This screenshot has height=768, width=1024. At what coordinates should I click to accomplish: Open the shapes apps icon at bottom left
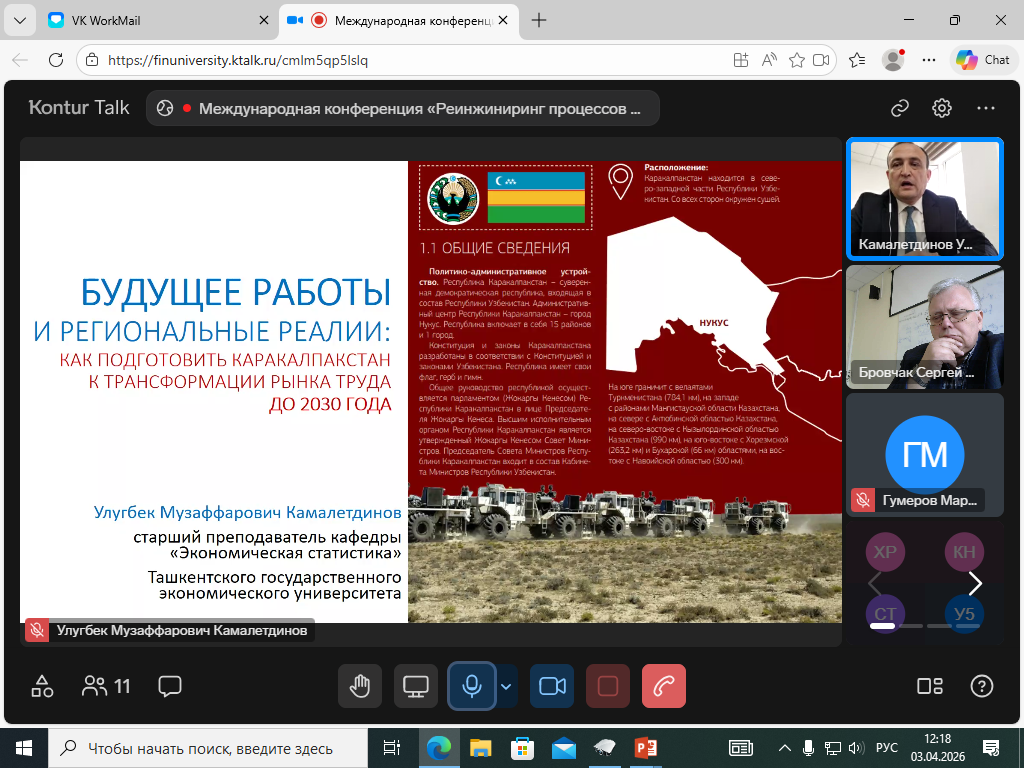click(42, 686)
